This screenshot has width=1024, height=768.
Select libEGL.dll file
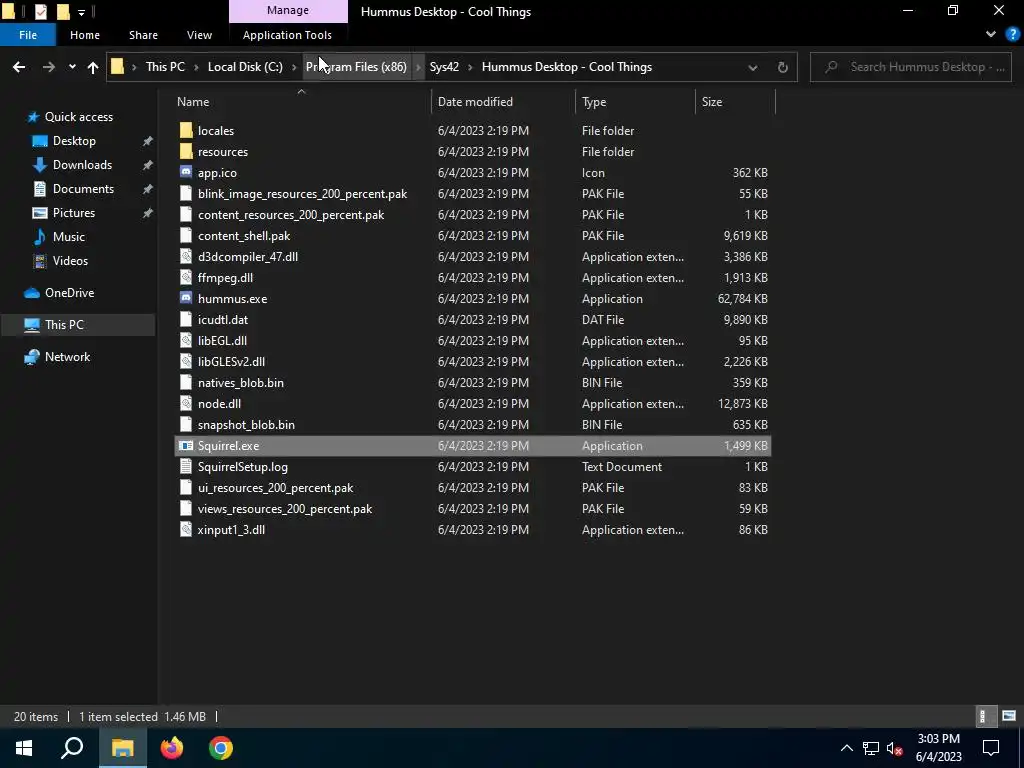[x=222, y=340]
